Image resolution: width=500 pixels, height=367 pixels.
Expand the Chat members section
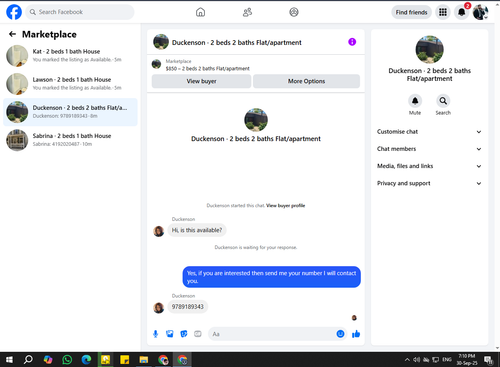(x=429, y=149)
